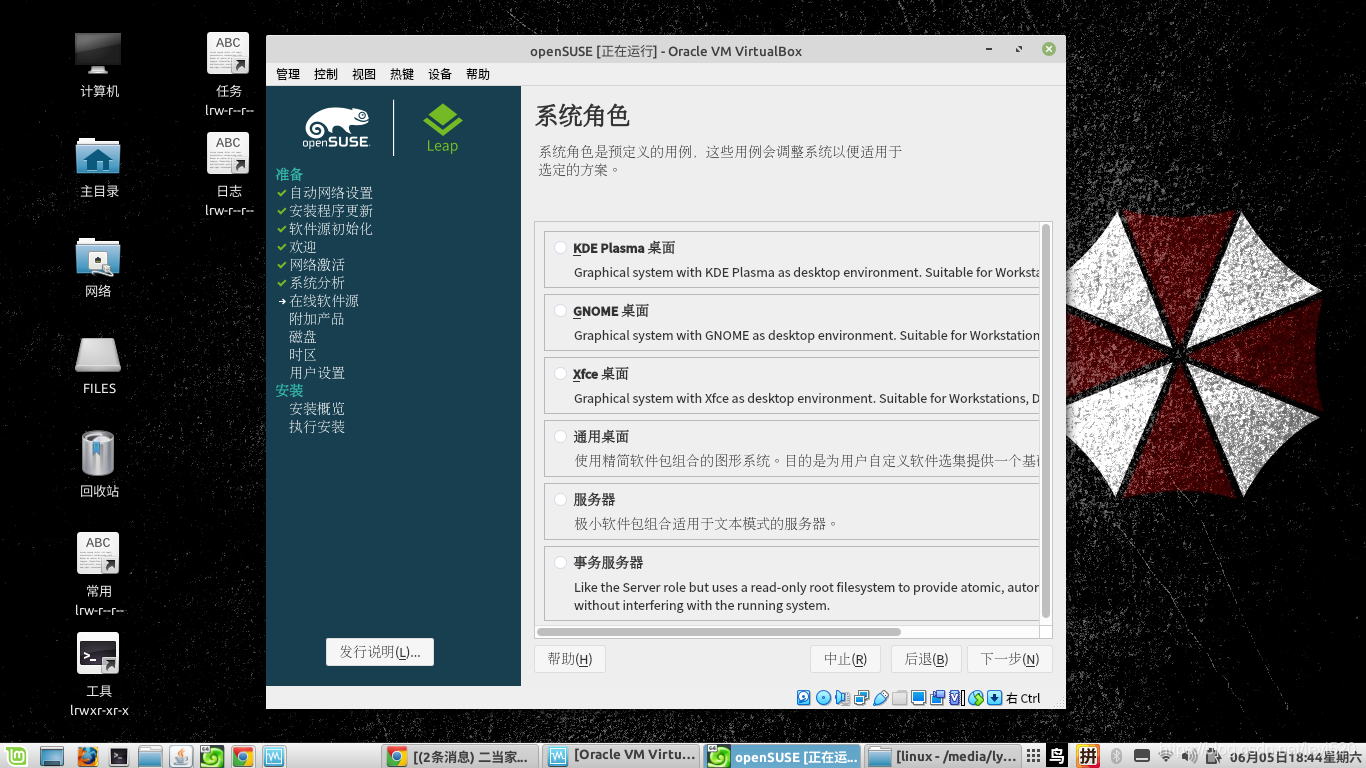Screen dimensions: 1366x768
Task: Click the show desktop icon in taskbar
Action: click(52, 756)
